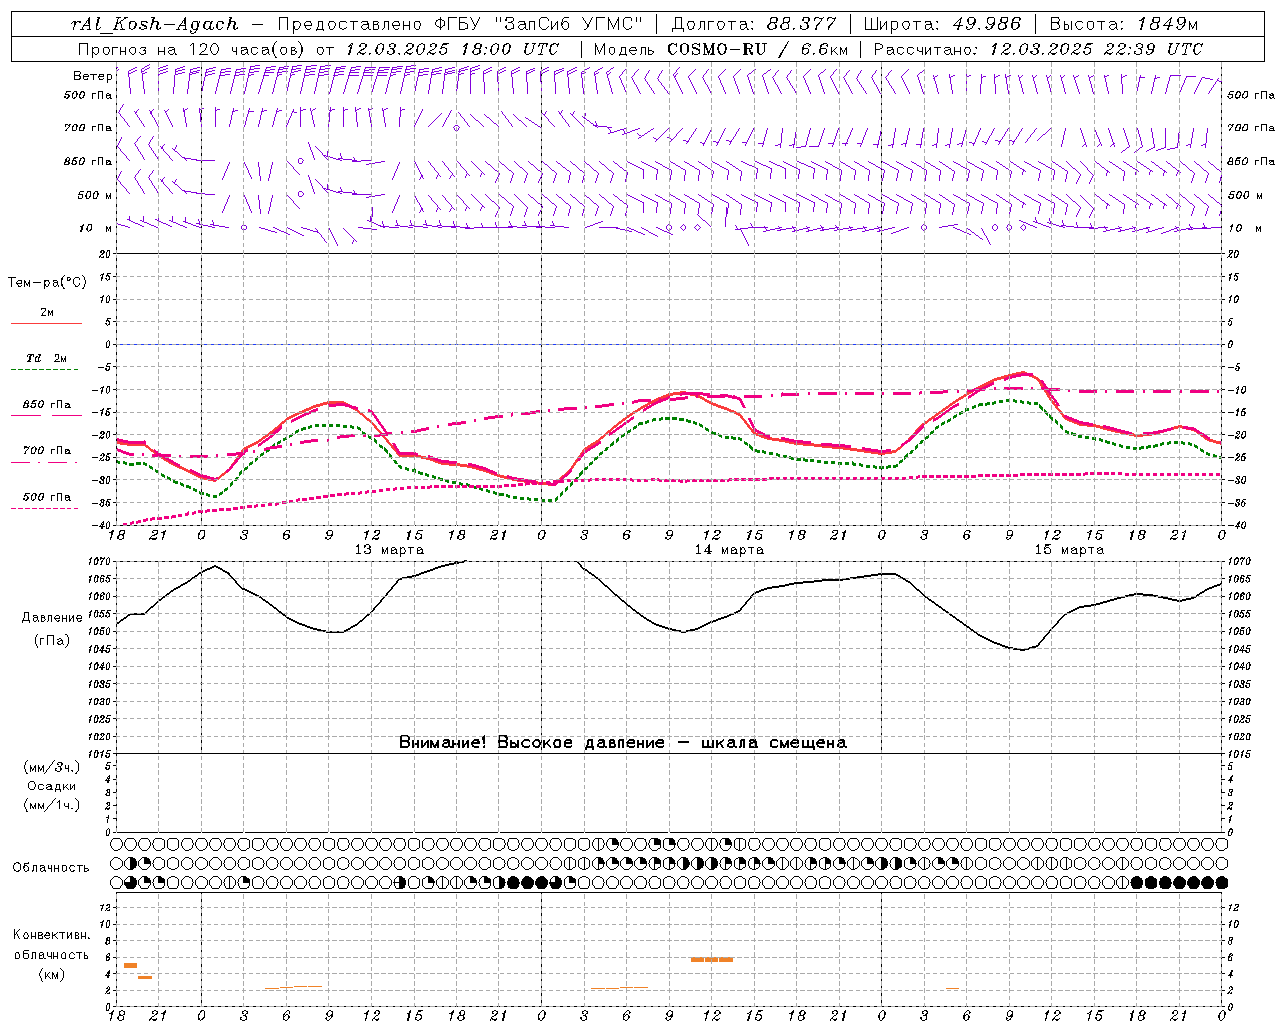Click the long orange convective bar on 14 марта
This screenshot has width=1280, height=1024.
(712, 960)
